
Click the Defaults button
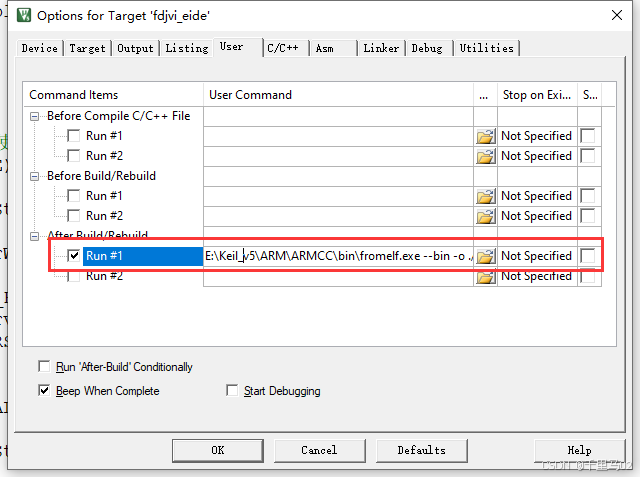(x=421, y=450)
